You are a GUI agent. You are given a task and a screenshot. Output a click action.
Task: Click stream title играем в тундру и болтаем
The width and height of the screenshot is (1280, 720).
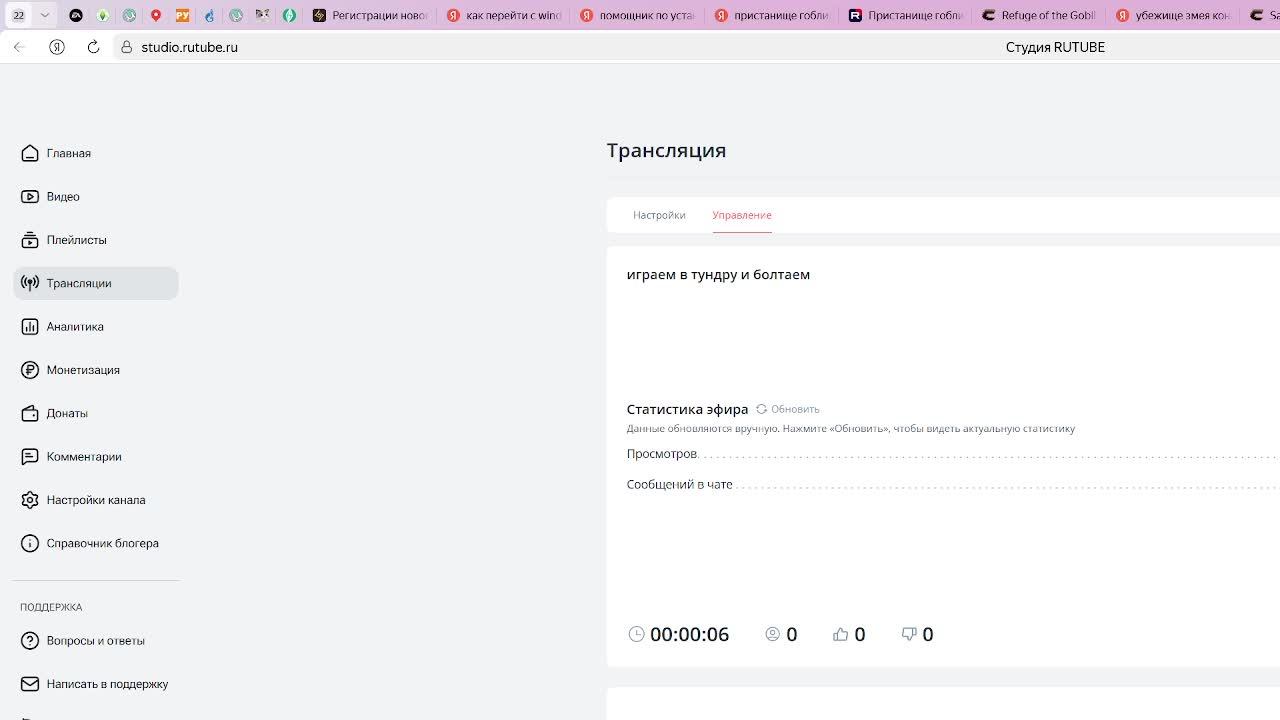pos(718,274)
